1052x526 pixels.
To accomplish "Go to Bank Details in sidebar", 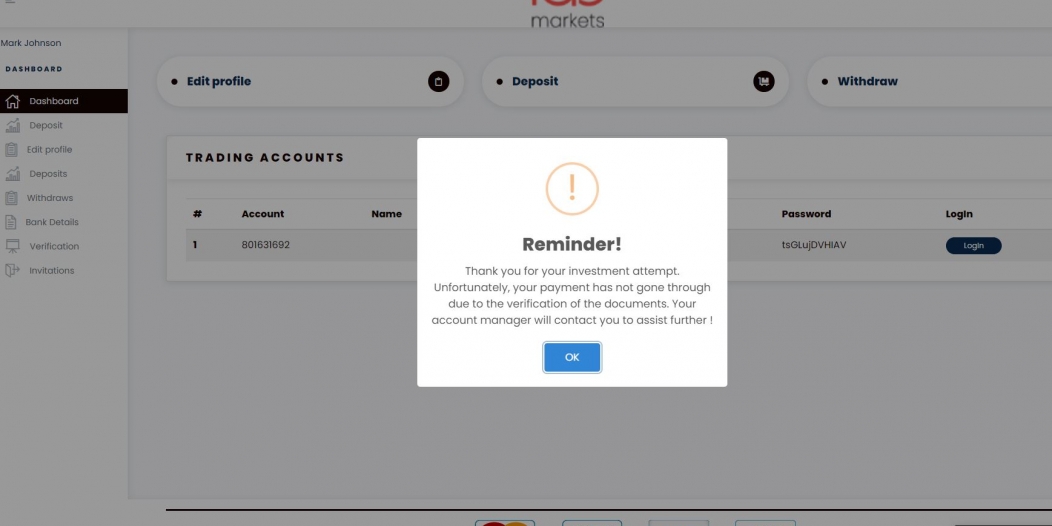I will (52, 222).
